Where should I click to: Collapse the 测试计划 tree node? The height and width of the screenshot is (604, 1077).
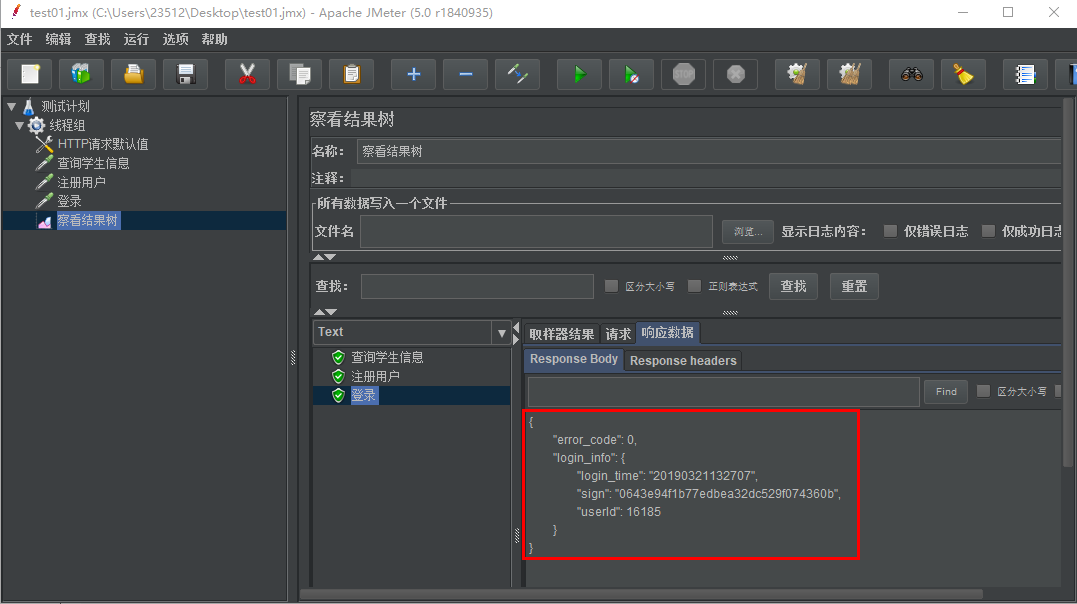click(12, 107)
